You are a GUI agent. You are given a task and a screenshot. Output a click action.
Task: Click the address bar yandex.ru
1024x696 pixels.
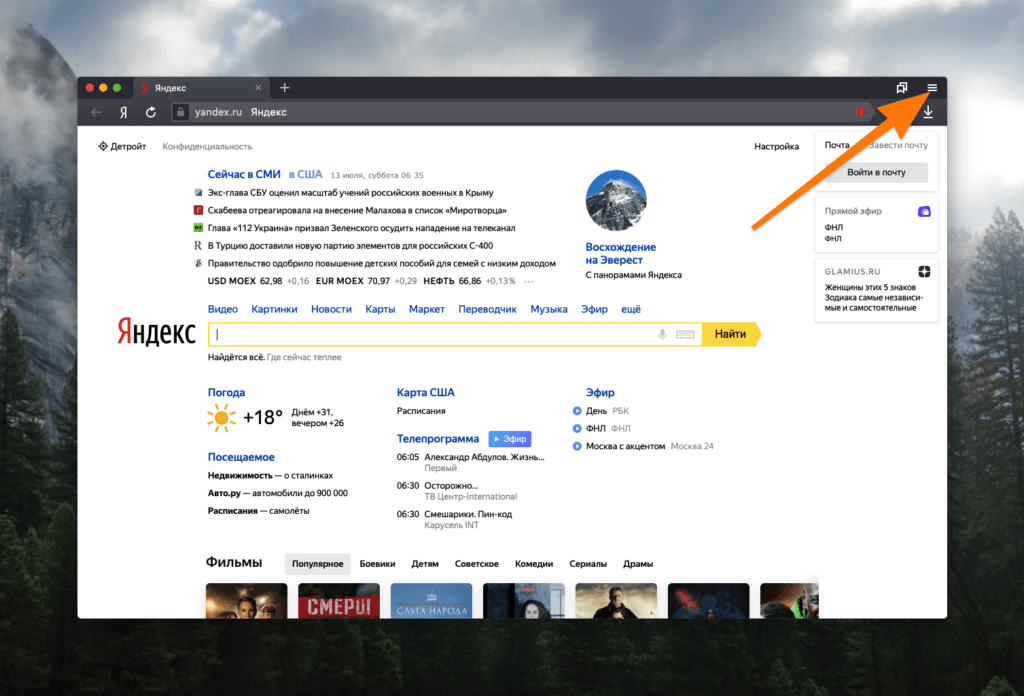pos(218,112)
